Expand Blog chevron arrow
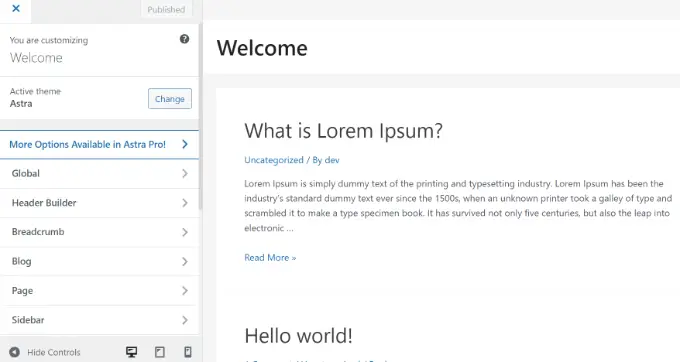 coord(185,261)
